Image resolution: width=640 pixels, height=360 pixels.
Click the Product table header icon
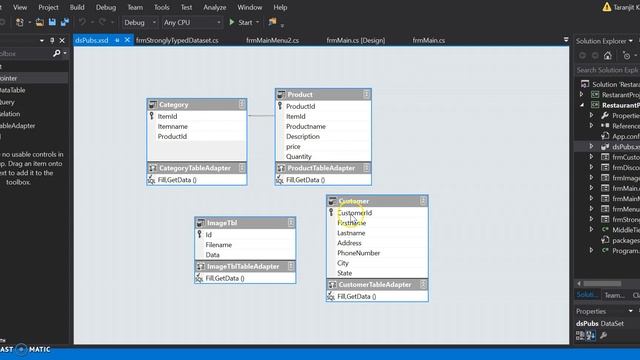click(x=281, y=95)
